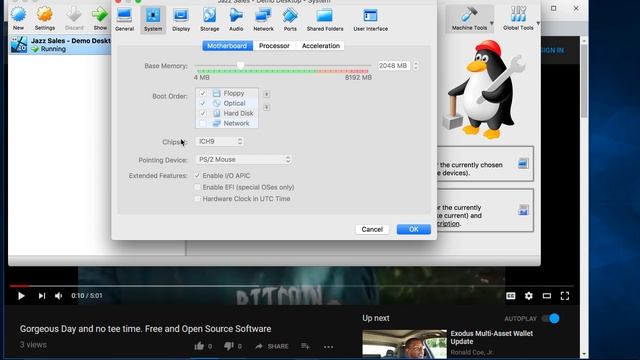Click the SHARE button under video
The height and width of the screenshot is (360, 640).
(x=272, y=346)
